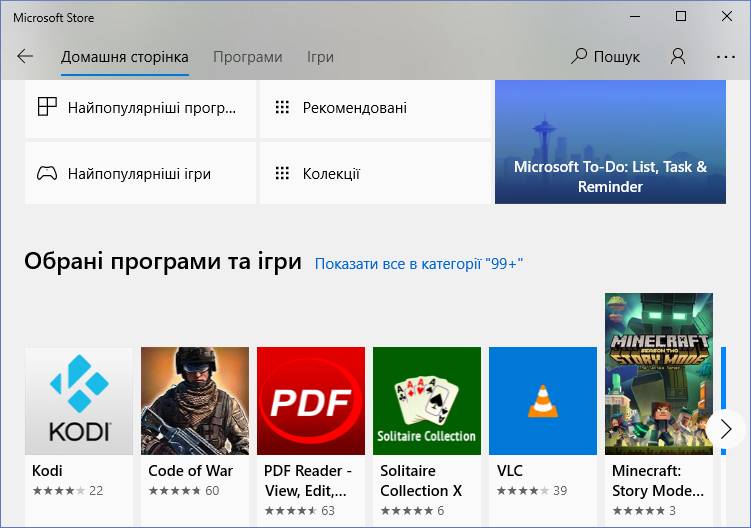Viewport: 751px width, 528px height.
Task: Click the VLC title text
Action: (510, 471)
